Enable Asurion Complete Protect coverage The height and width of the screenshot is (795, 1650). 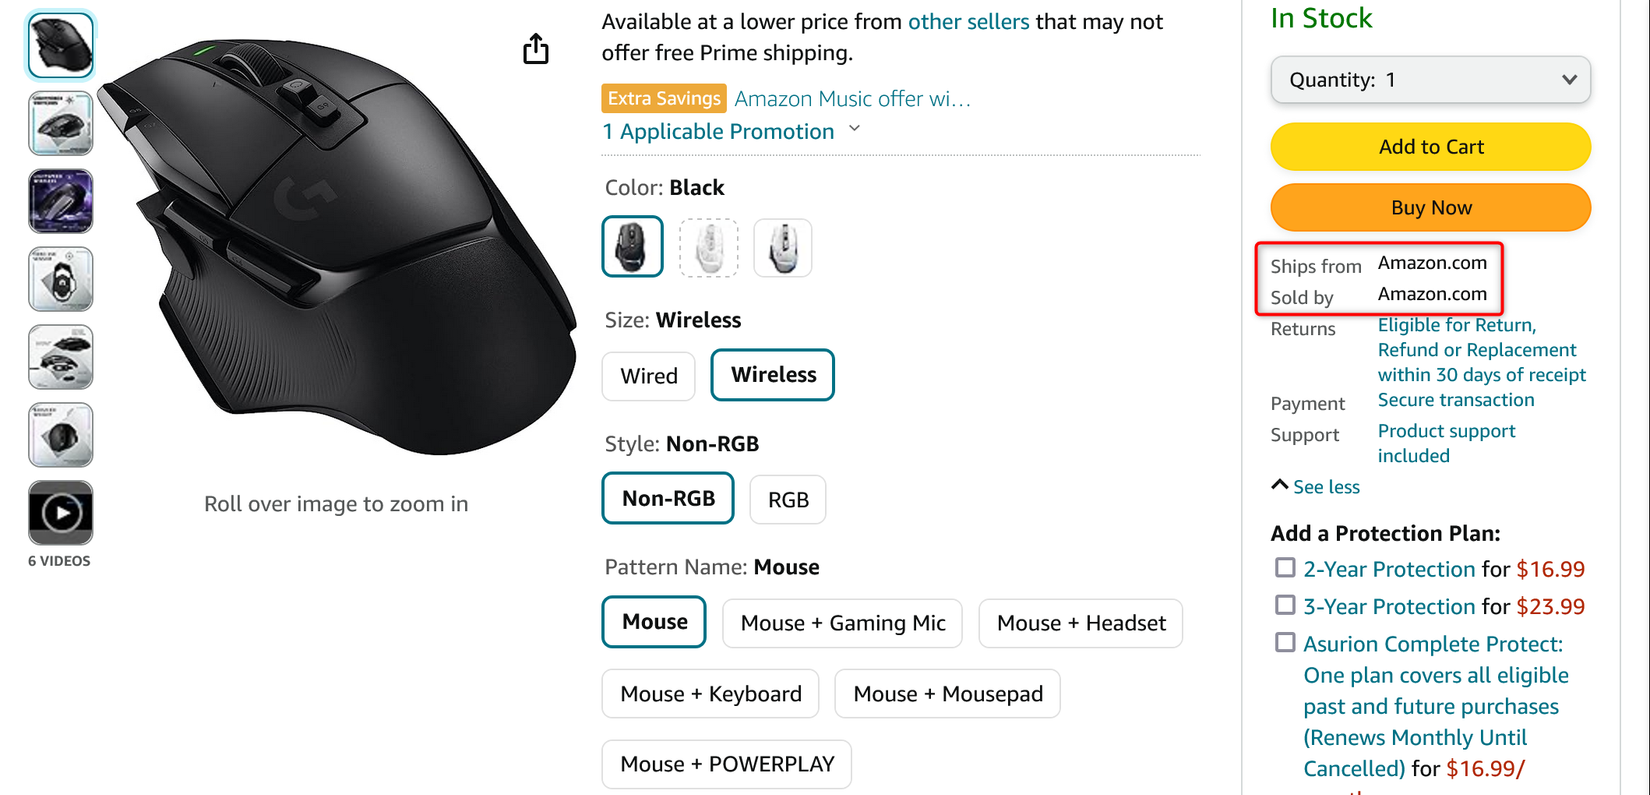pos(1285,642)
